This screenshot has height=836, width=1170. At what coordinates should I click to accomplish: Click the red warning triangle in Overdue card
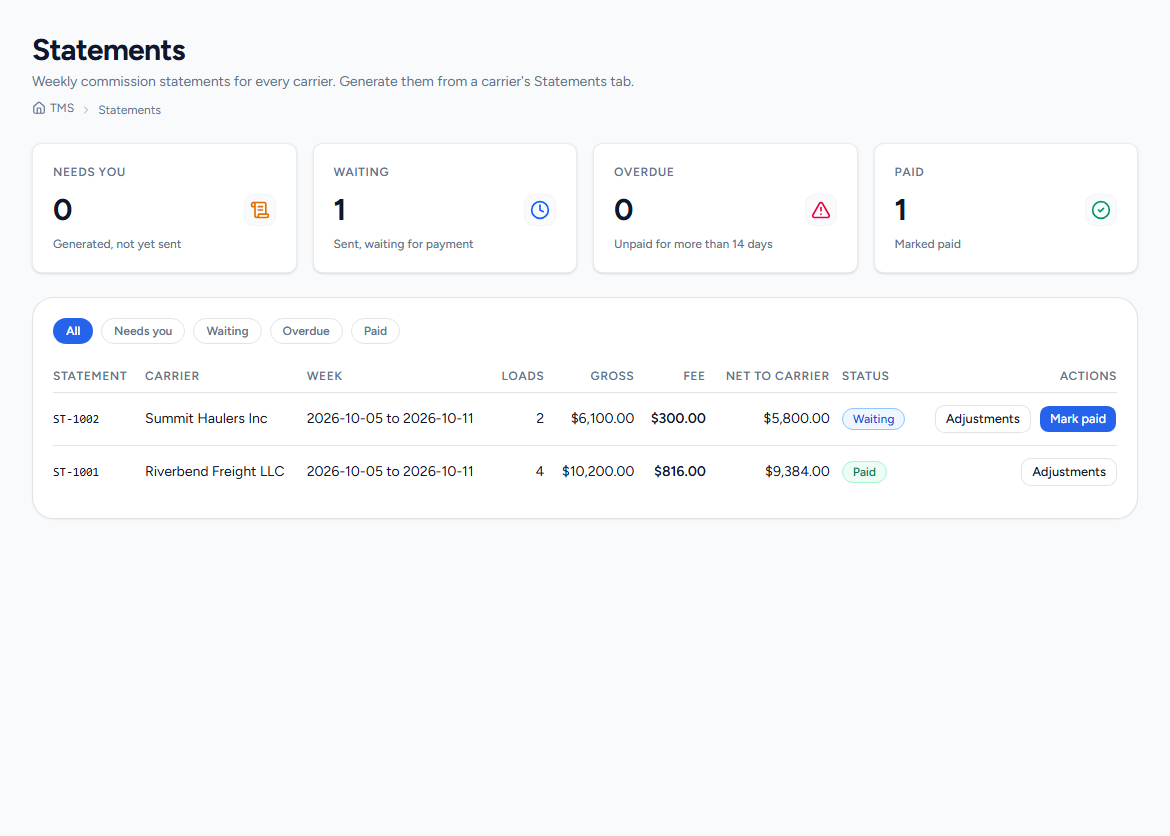(x=821, y=210)
